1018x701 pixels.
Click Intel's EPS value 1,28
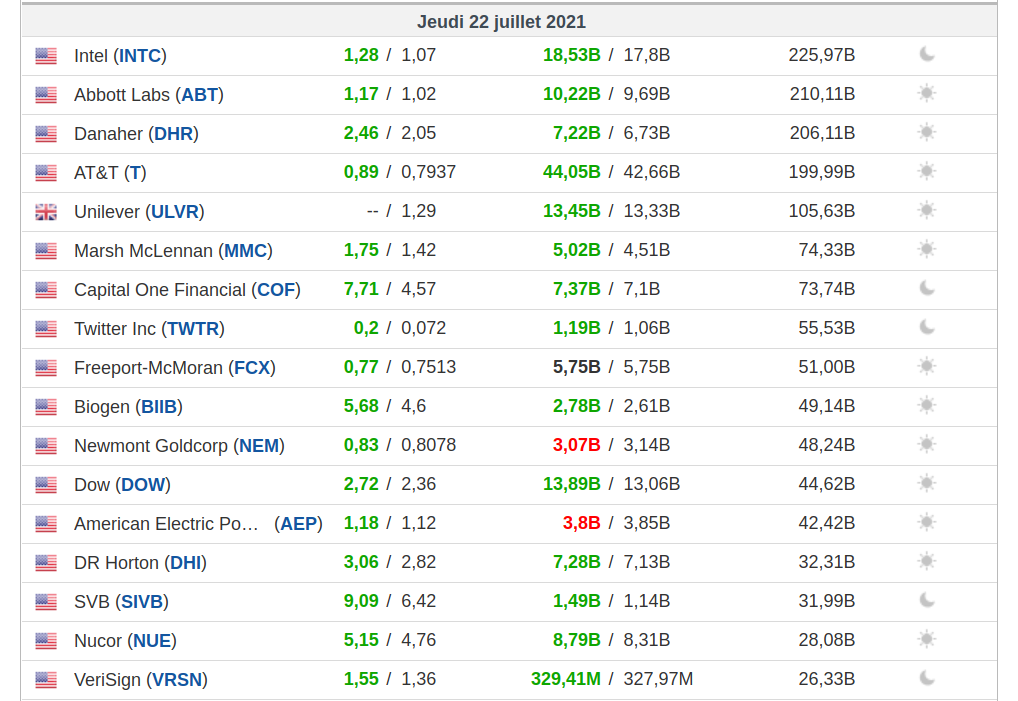[361, 55]
